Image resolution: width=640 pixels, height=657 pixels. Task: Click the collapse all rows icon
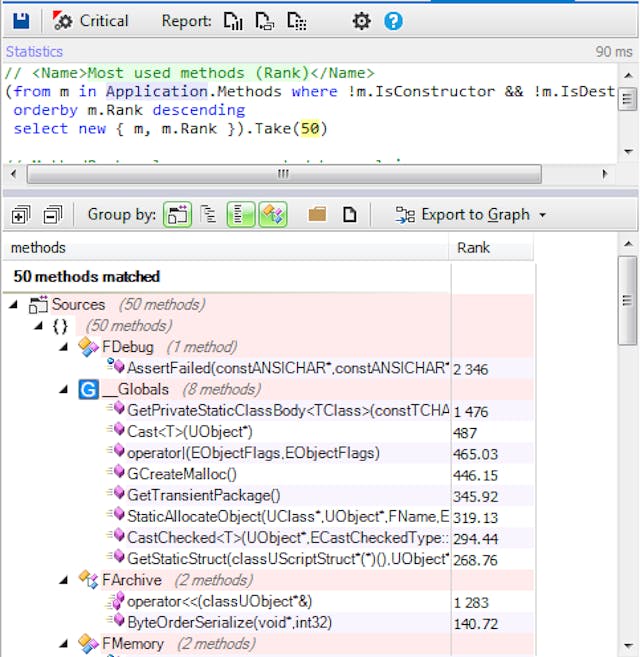[x=52, y=214]
